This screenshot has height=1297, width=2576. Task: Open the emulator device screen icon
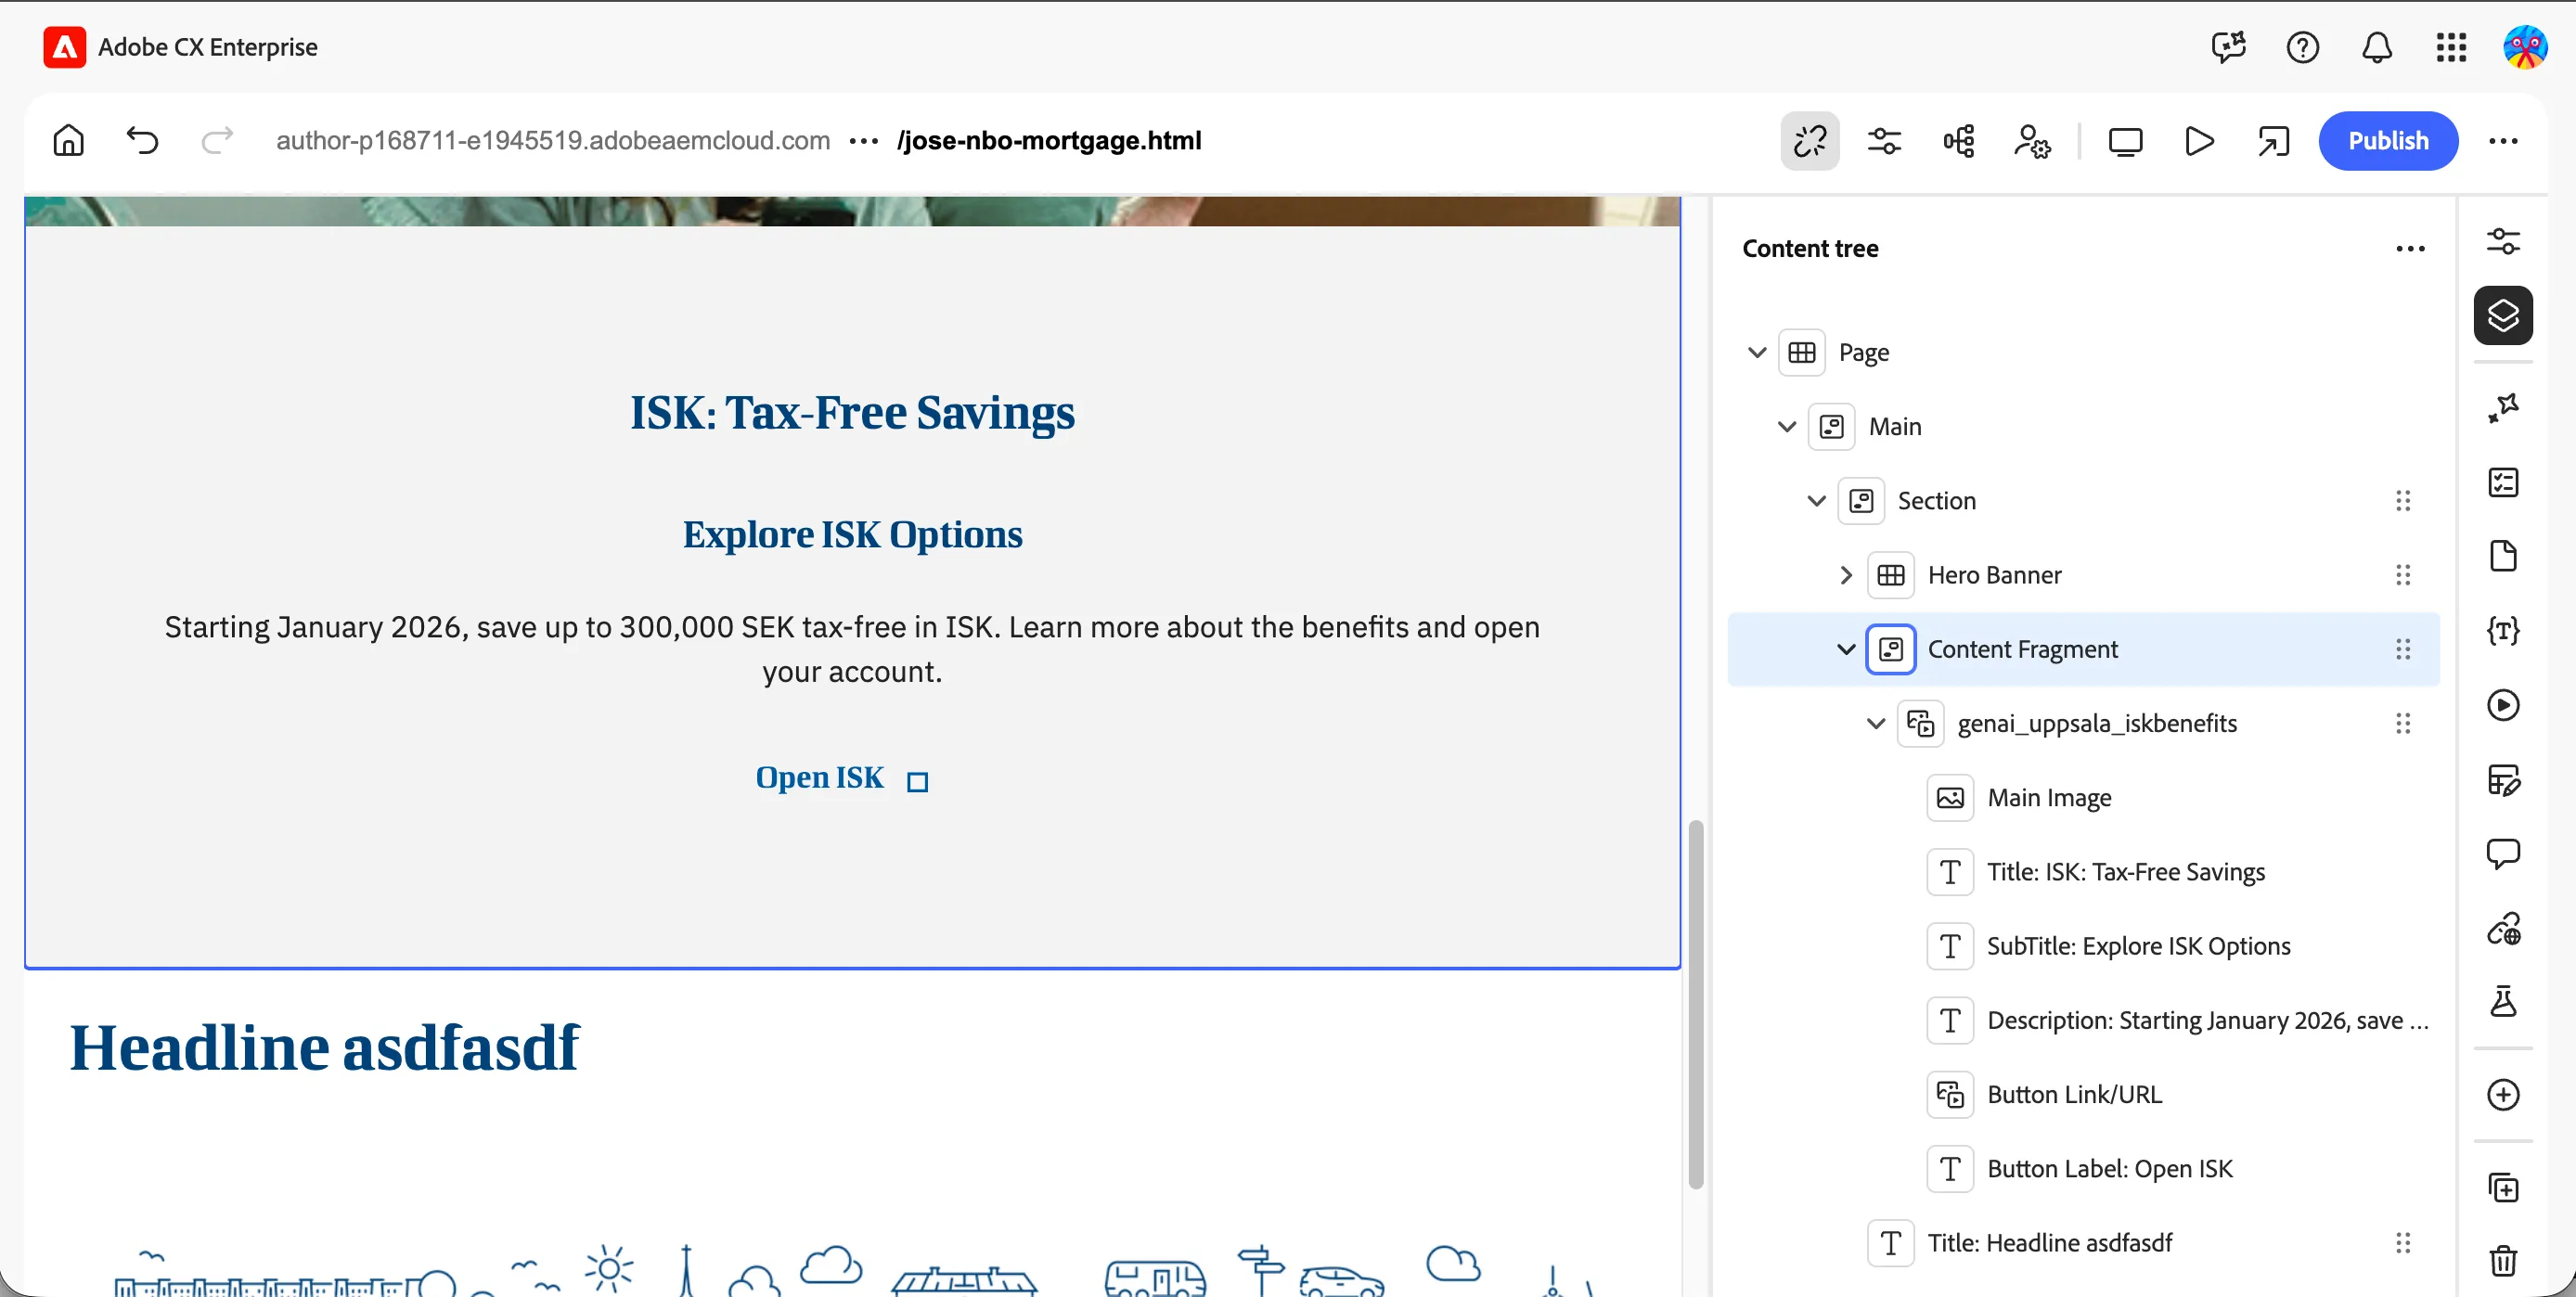(2125, 141)
